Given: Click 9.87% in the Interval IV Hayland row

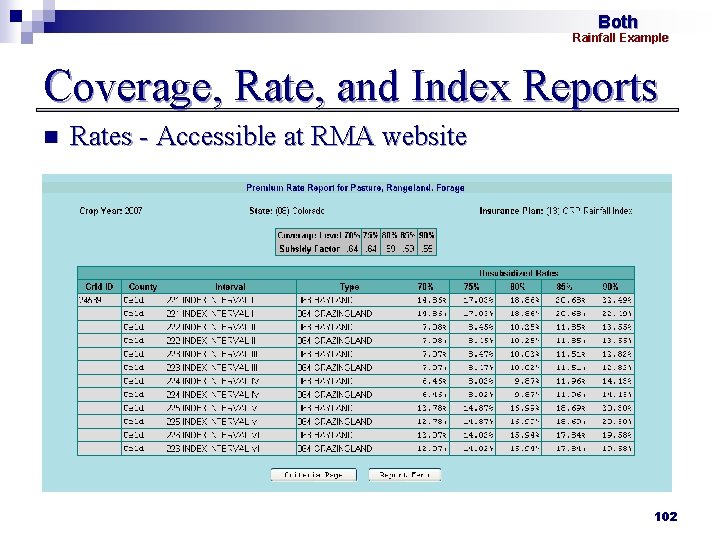Looking at the screenshot, I should pyautogui.click(x=527, y=381).
